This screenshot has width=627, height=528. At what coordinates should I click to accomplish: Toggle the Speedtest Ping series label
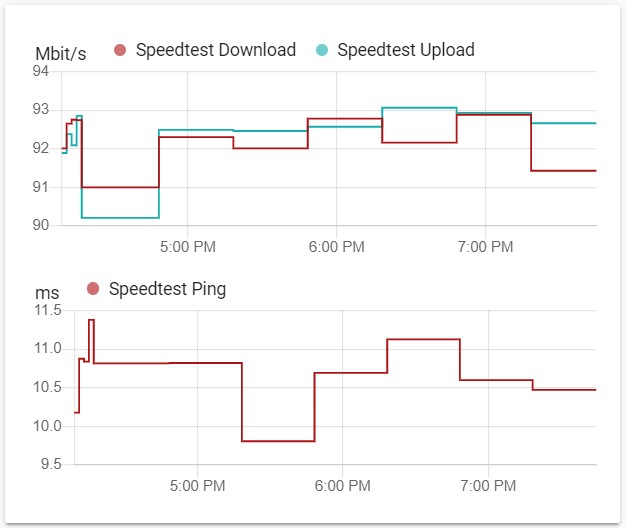point(167,289)
